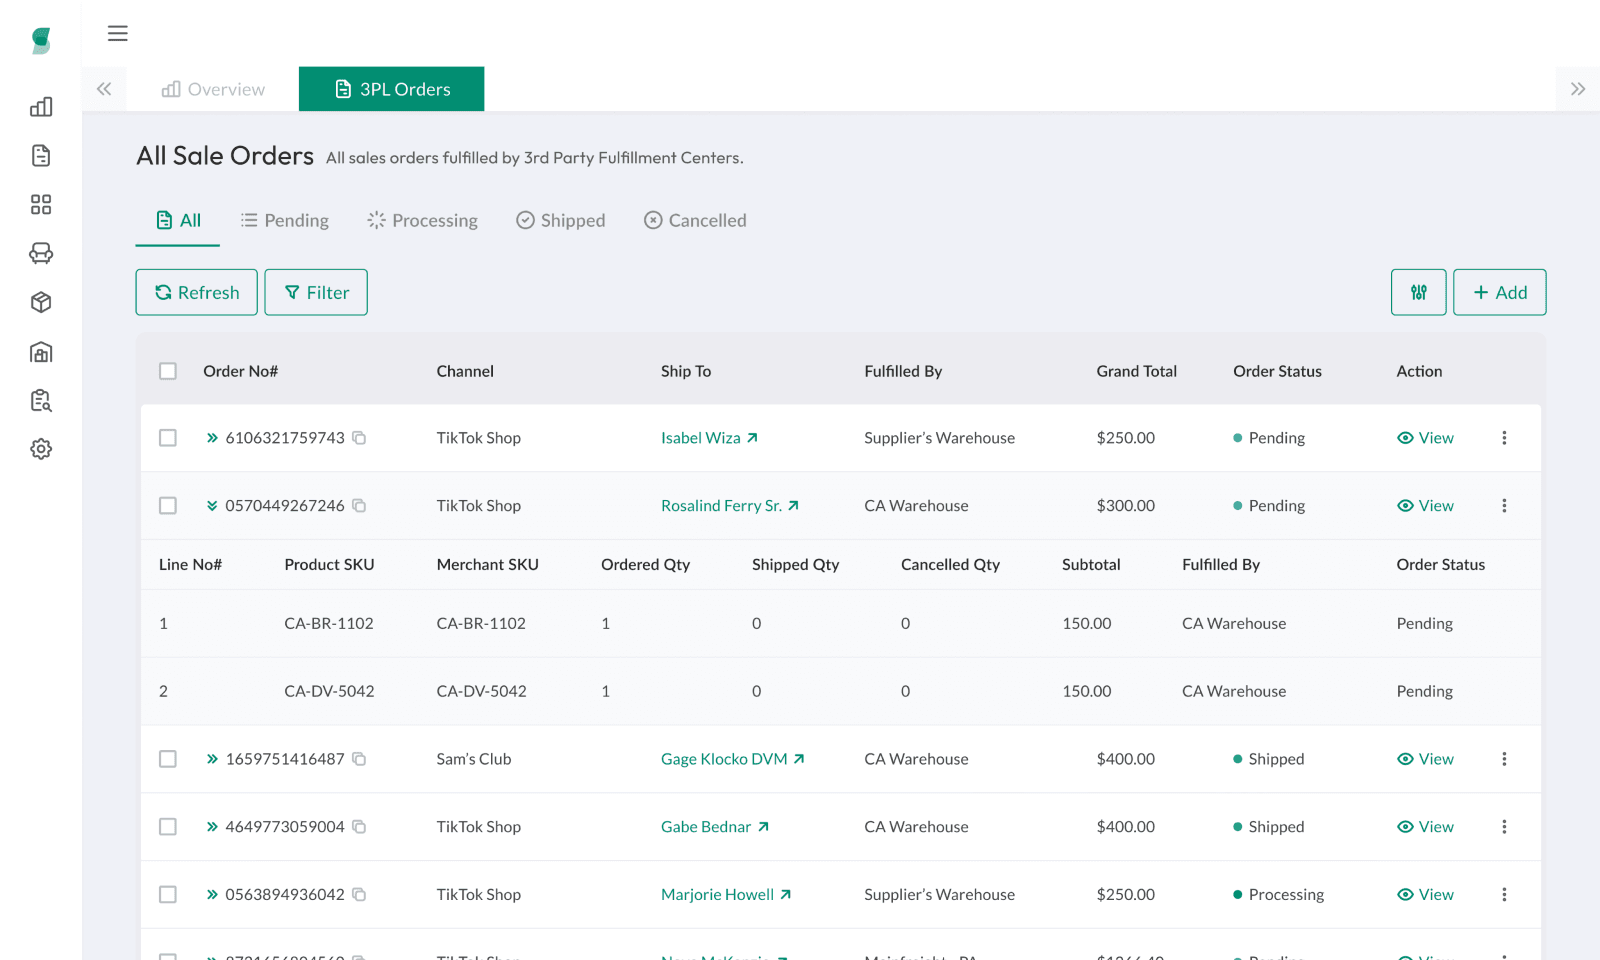Expand order 0563894936042 line items
Viewport: 1600px width, 960px height.
[x=212, y=895]
